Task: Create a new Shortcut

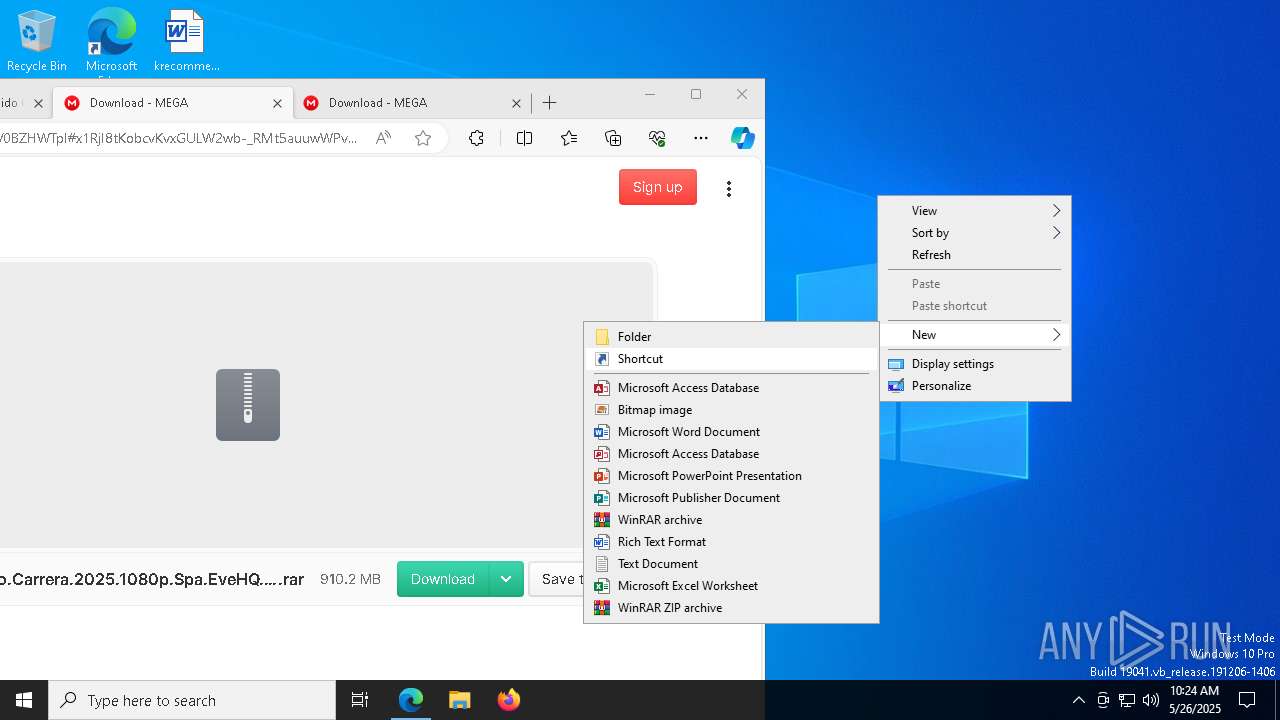Action: [x=731, y=358]
